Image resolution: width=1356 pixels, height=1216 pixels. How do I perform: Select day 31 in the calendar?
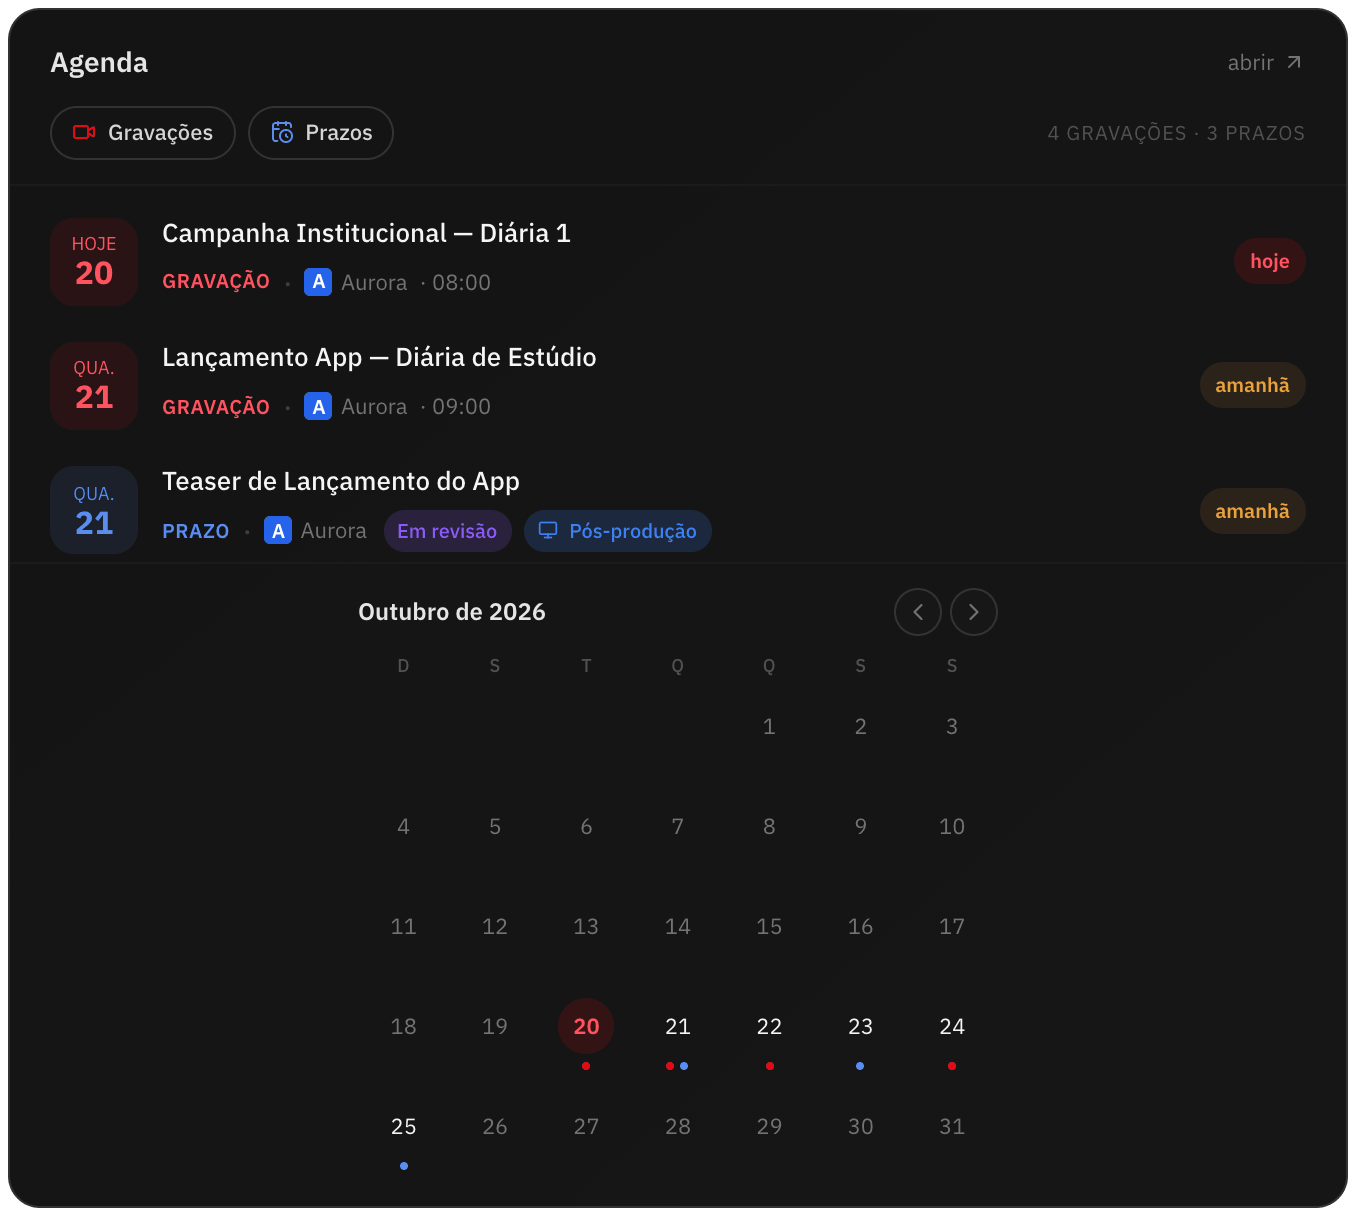click(x=952, y=1126)
